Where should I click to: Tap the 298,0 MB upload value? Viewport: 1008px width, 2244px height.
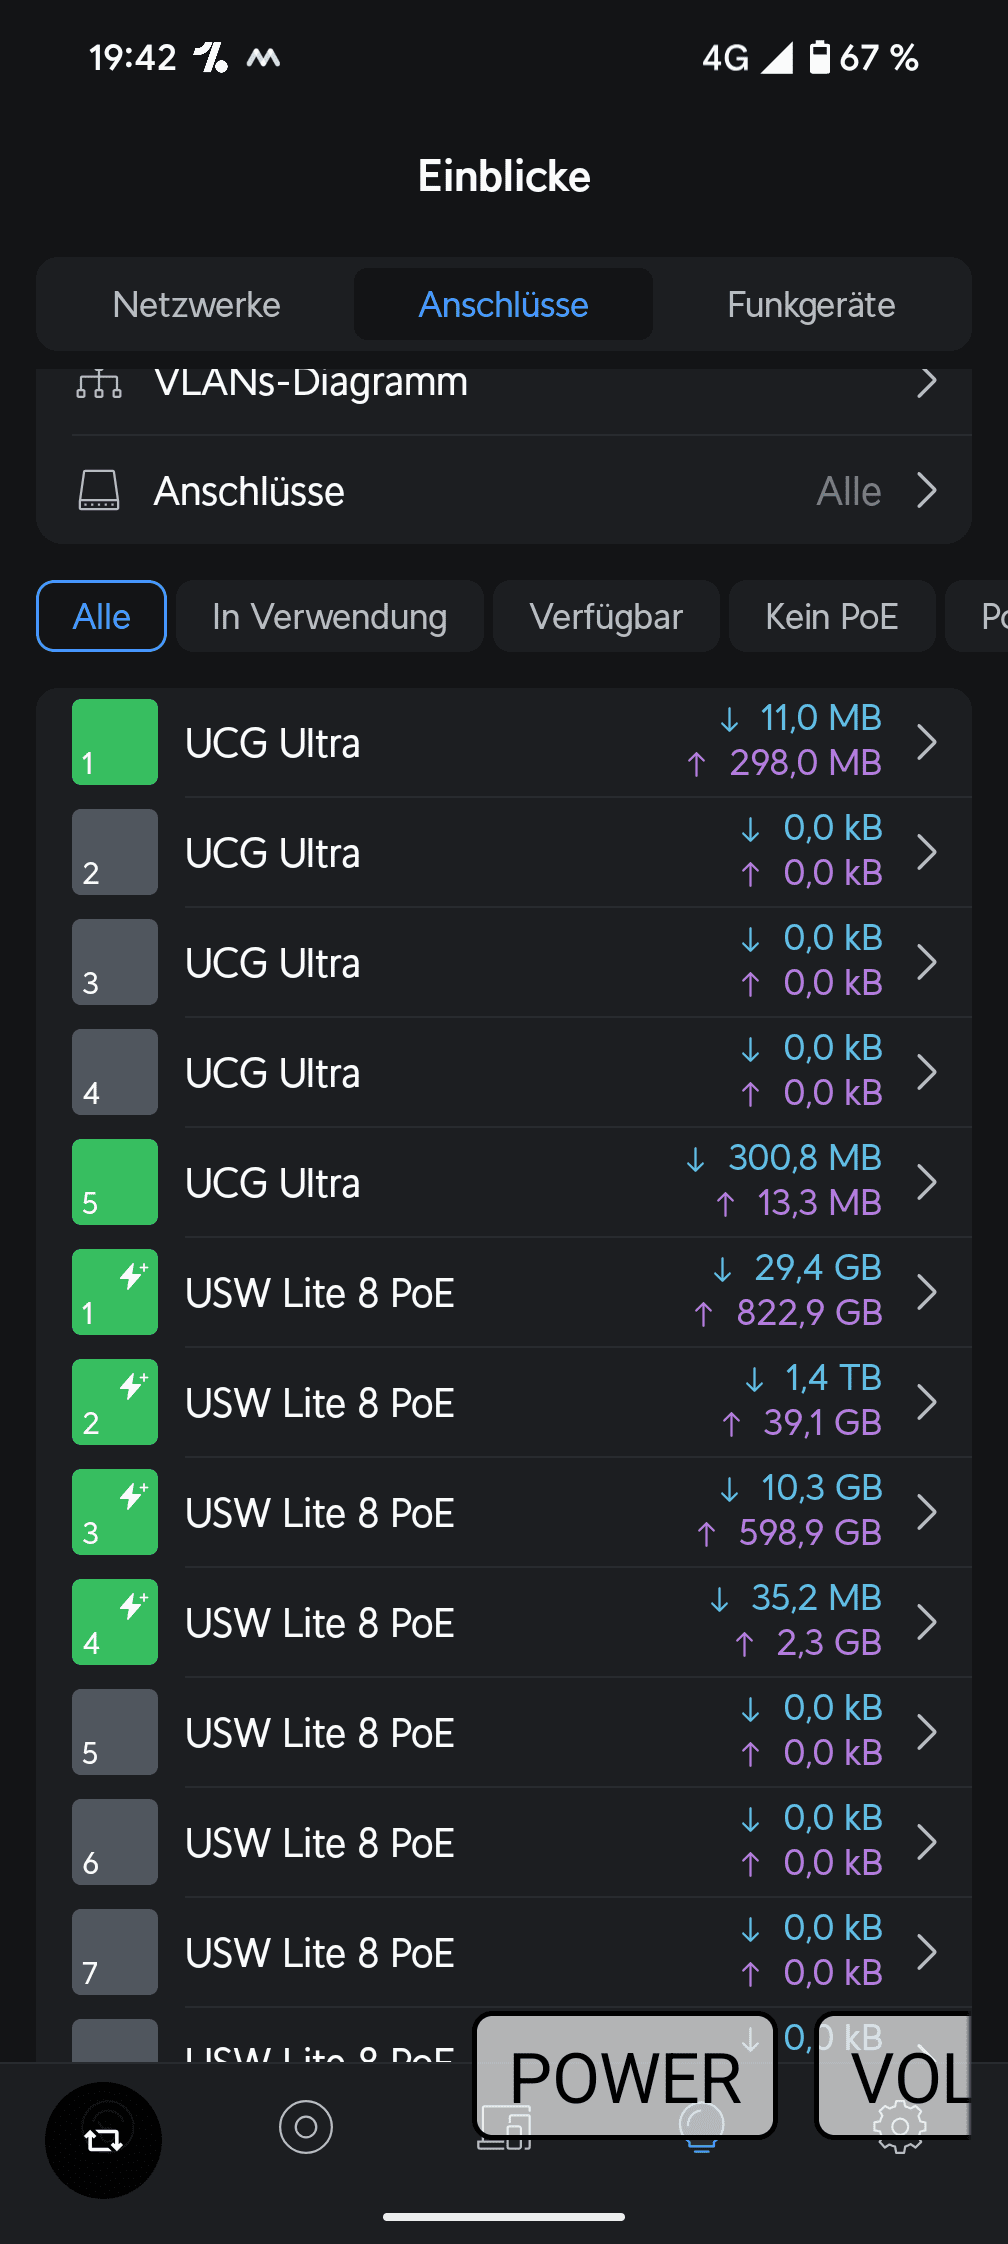point(805,763)
